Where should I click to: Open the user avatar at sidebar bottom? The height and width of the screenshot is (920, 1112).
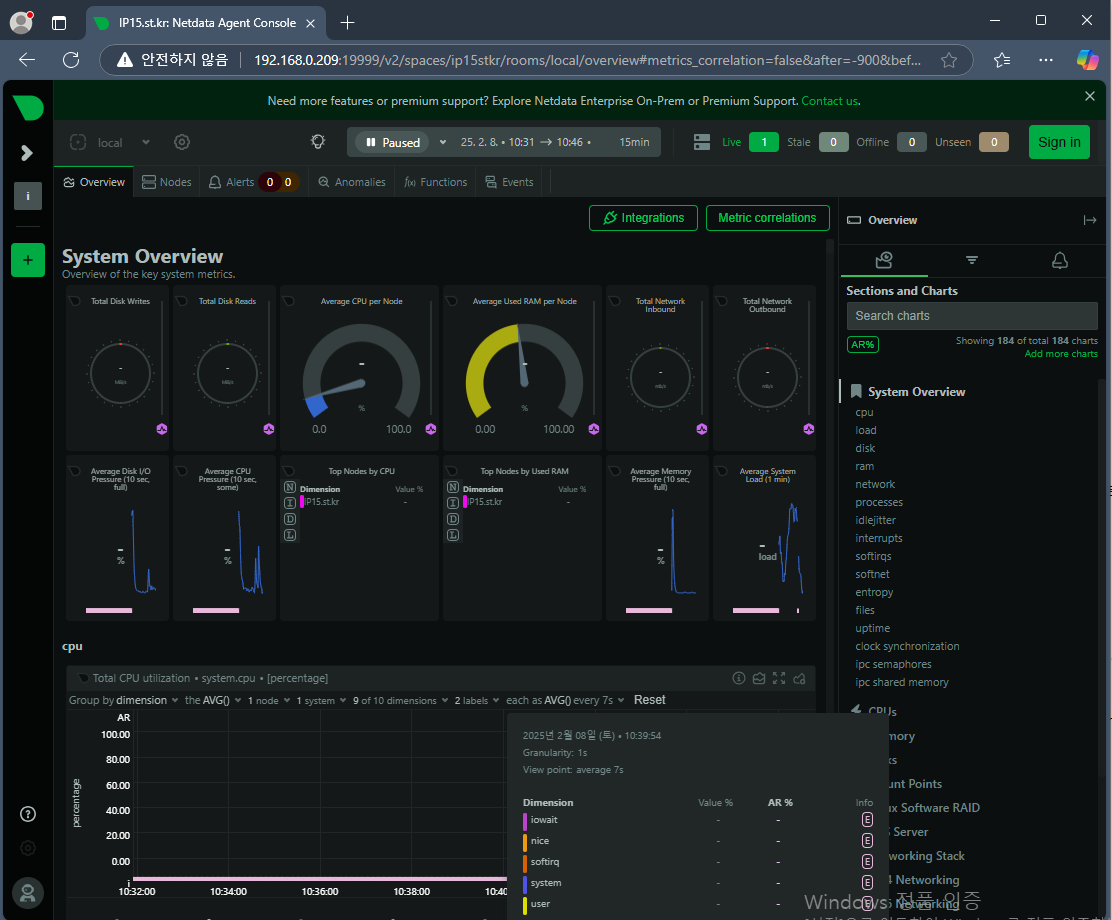tap(28, 893)
